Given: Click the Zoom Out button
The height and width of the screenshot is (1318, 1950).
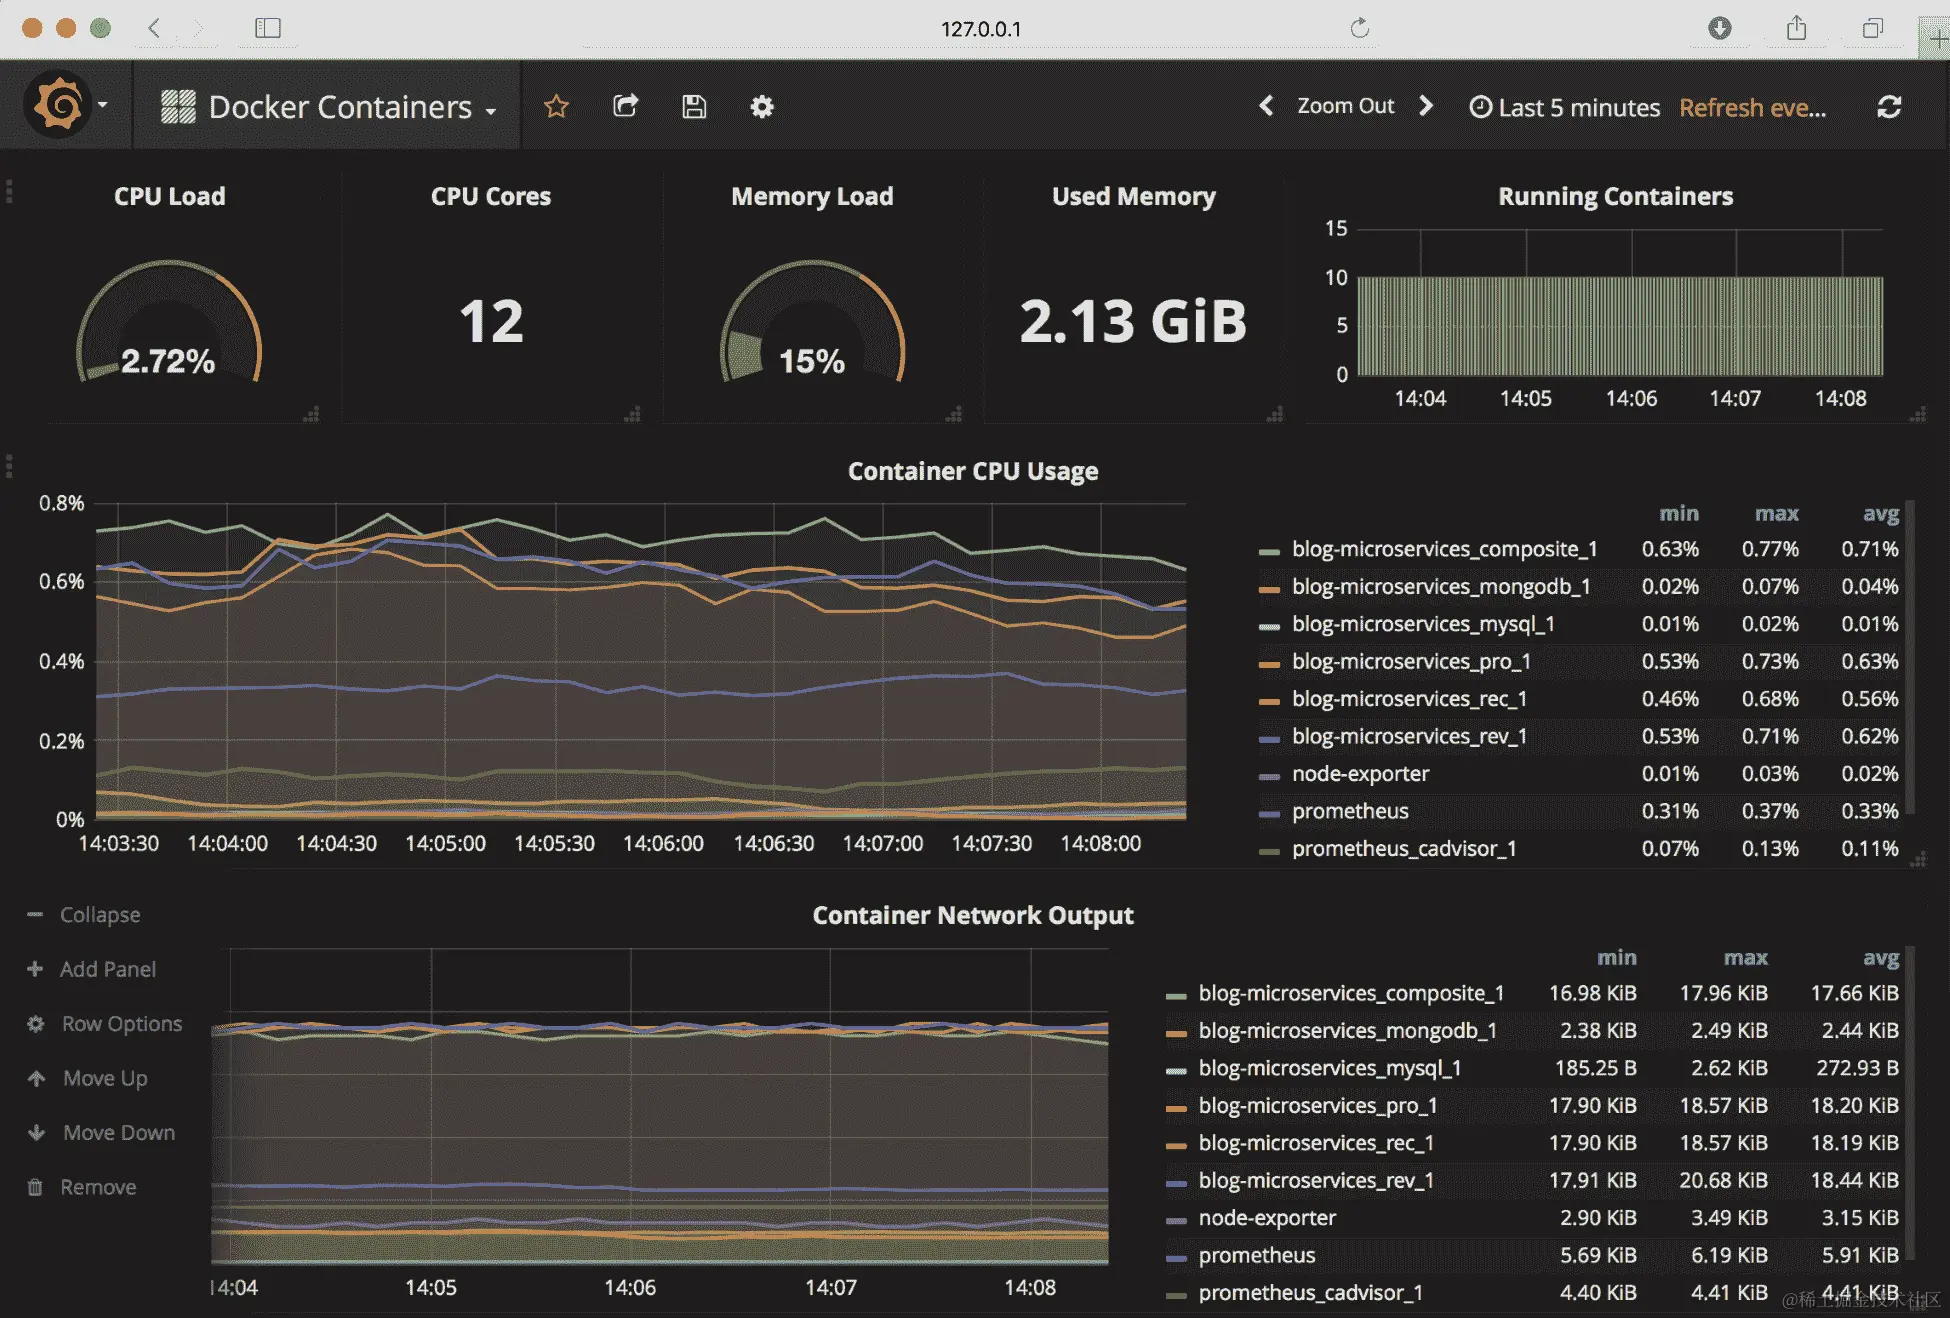Looking at the screenshot, I should (x=1345, y=106).
